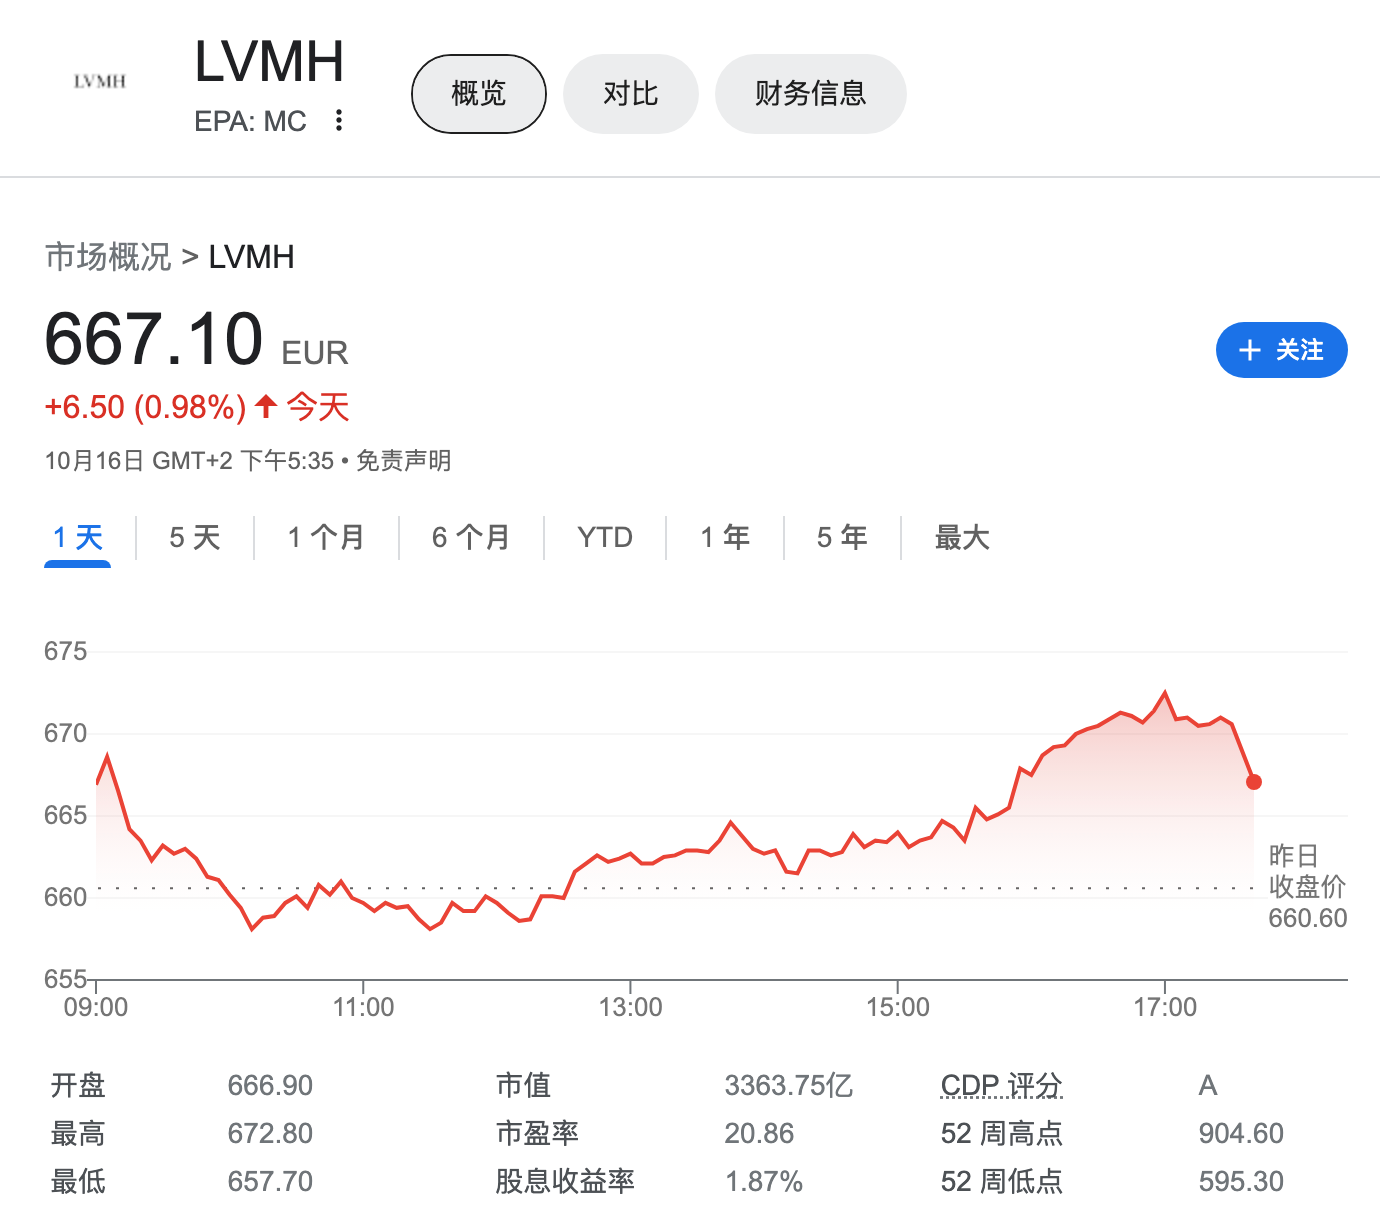Switch chart to 5 天 range
Viewport: 1380px width, 1230px height.
coord(195,538)
